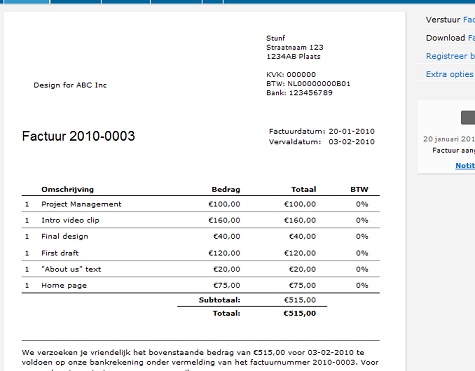Expand the Extra opties link
This screenshot has height=371, width=475.
coord(450,74)
